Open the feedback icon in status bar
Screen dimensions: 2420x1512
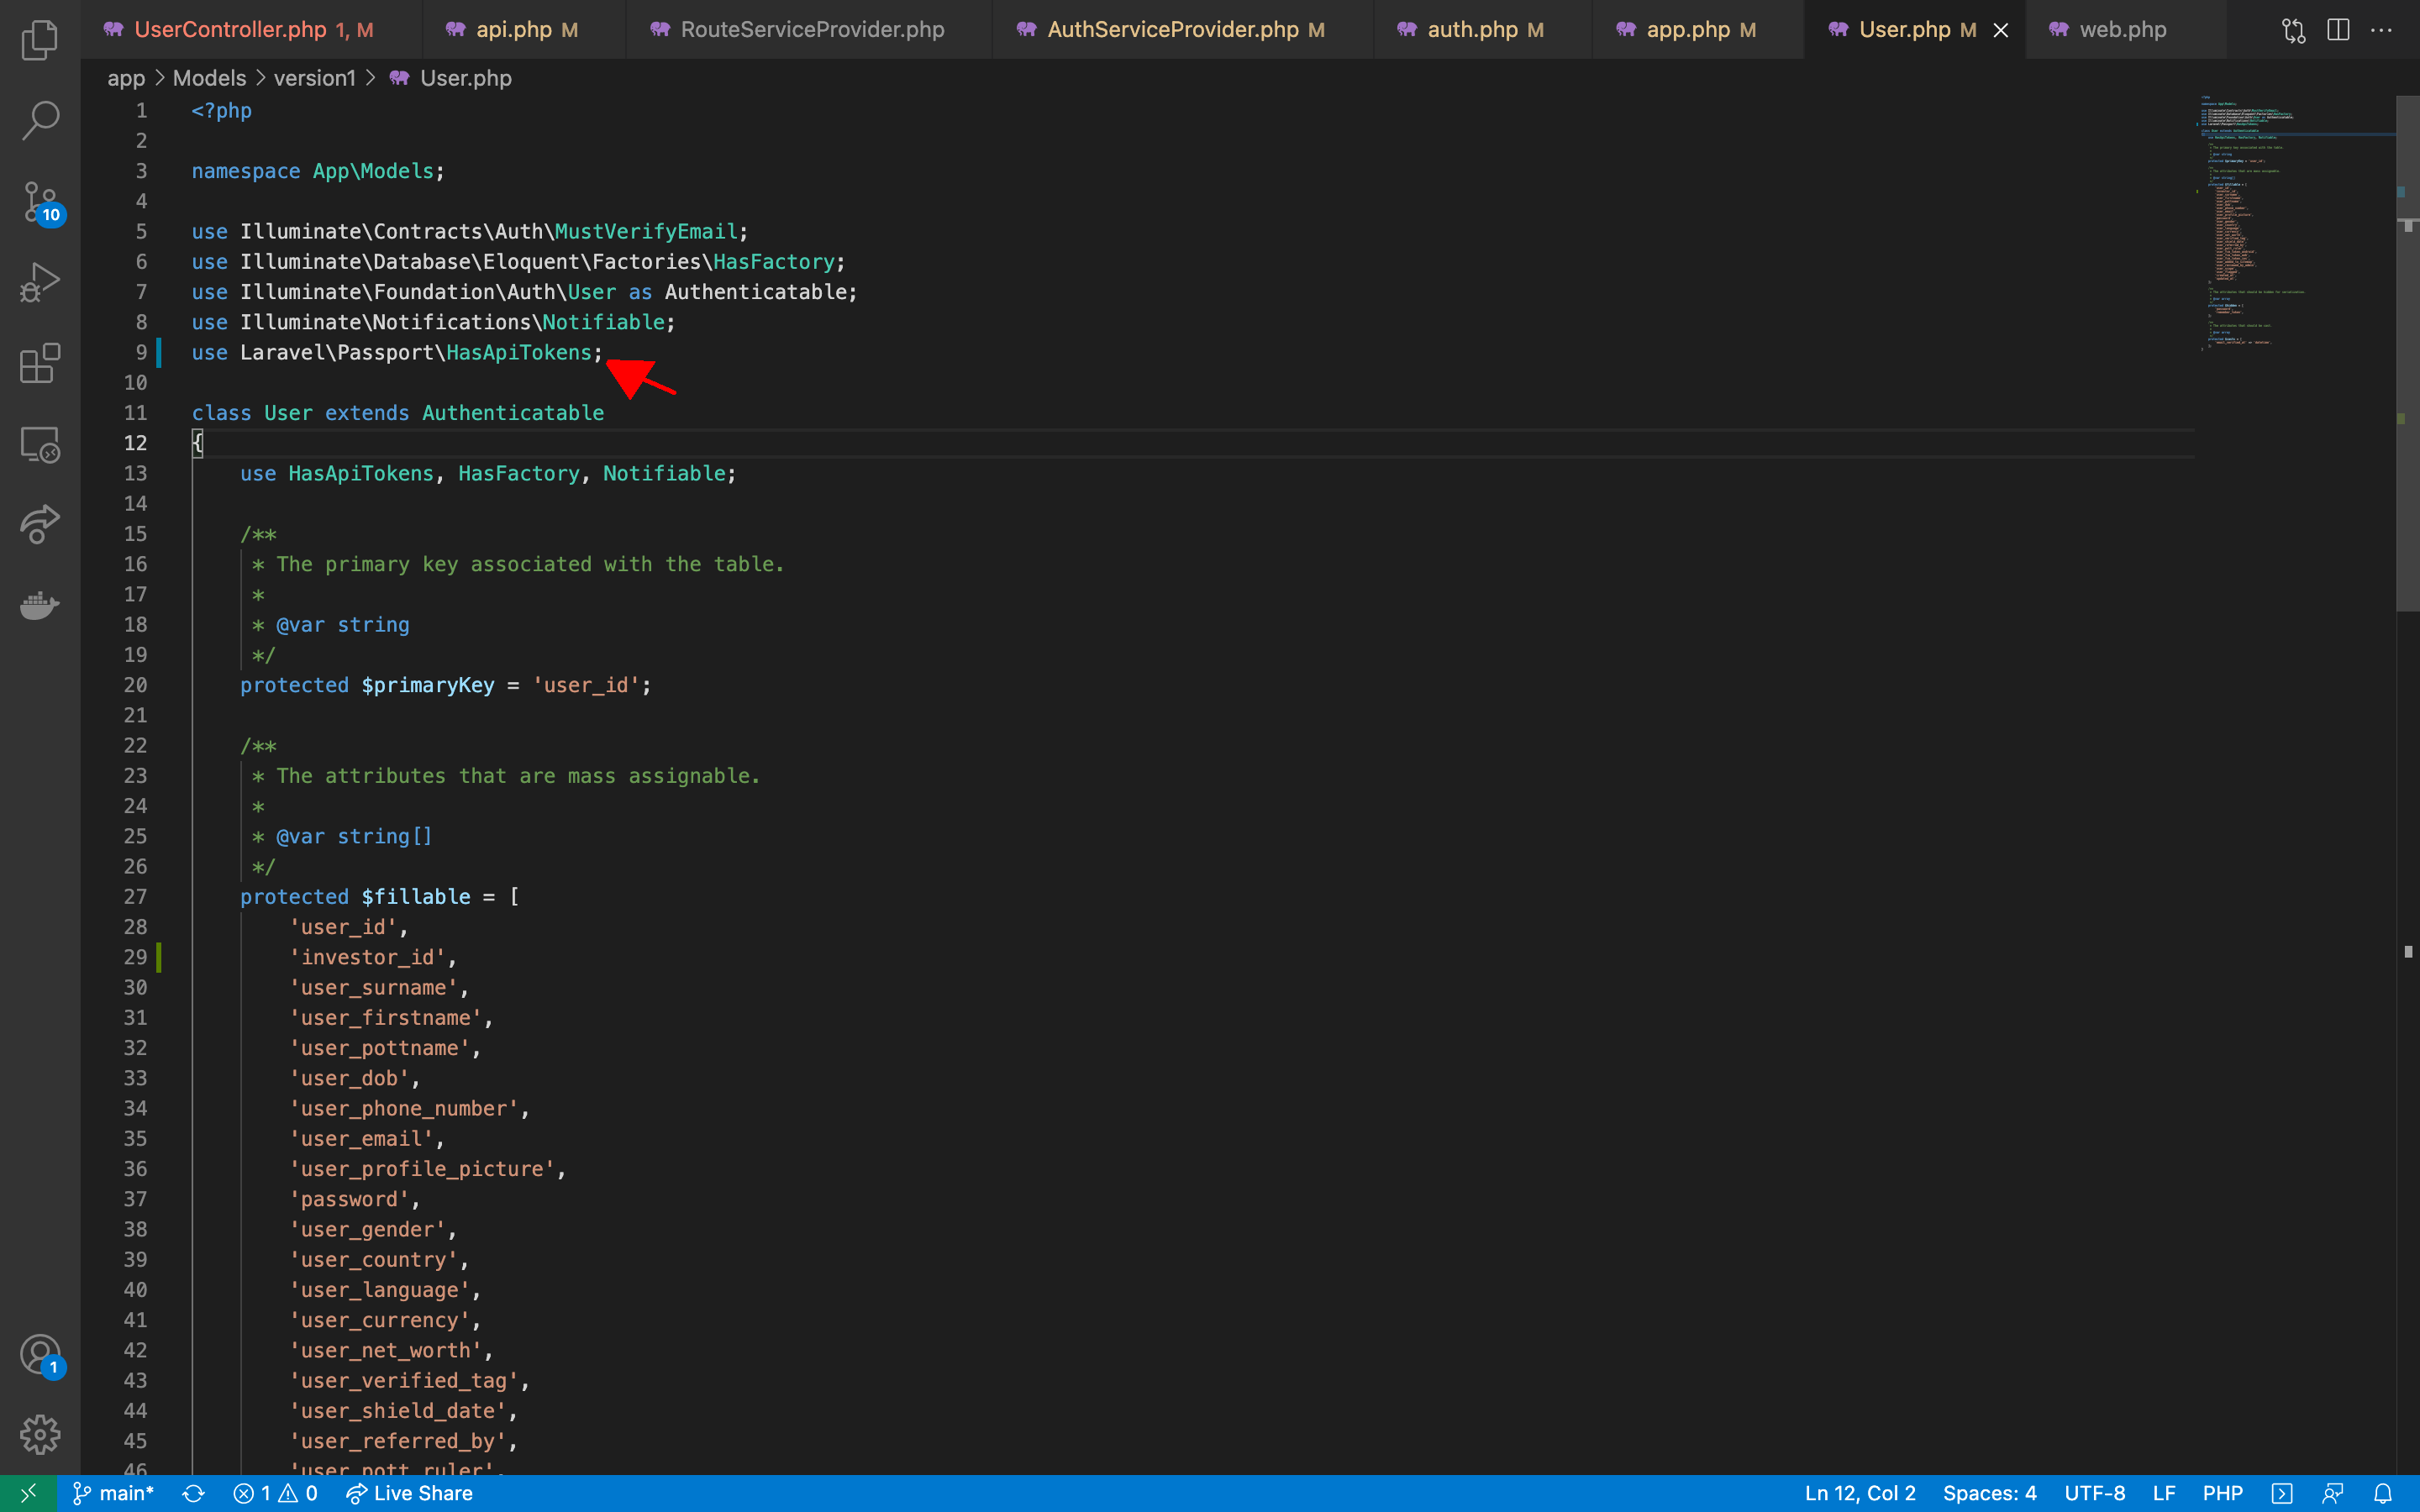(2333, 1493)
